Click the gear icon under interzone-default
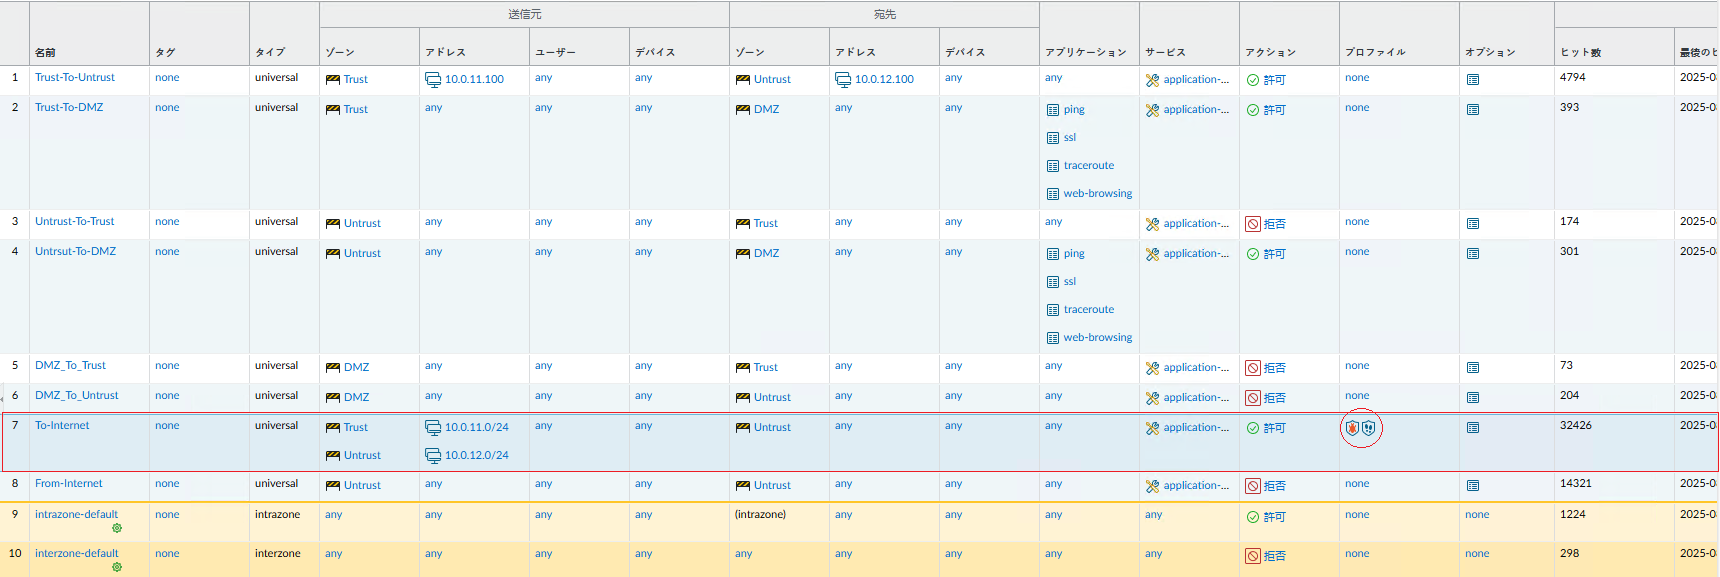This screenshot has width=1720, height=577. pyautogui.click(x=117, y=567)
